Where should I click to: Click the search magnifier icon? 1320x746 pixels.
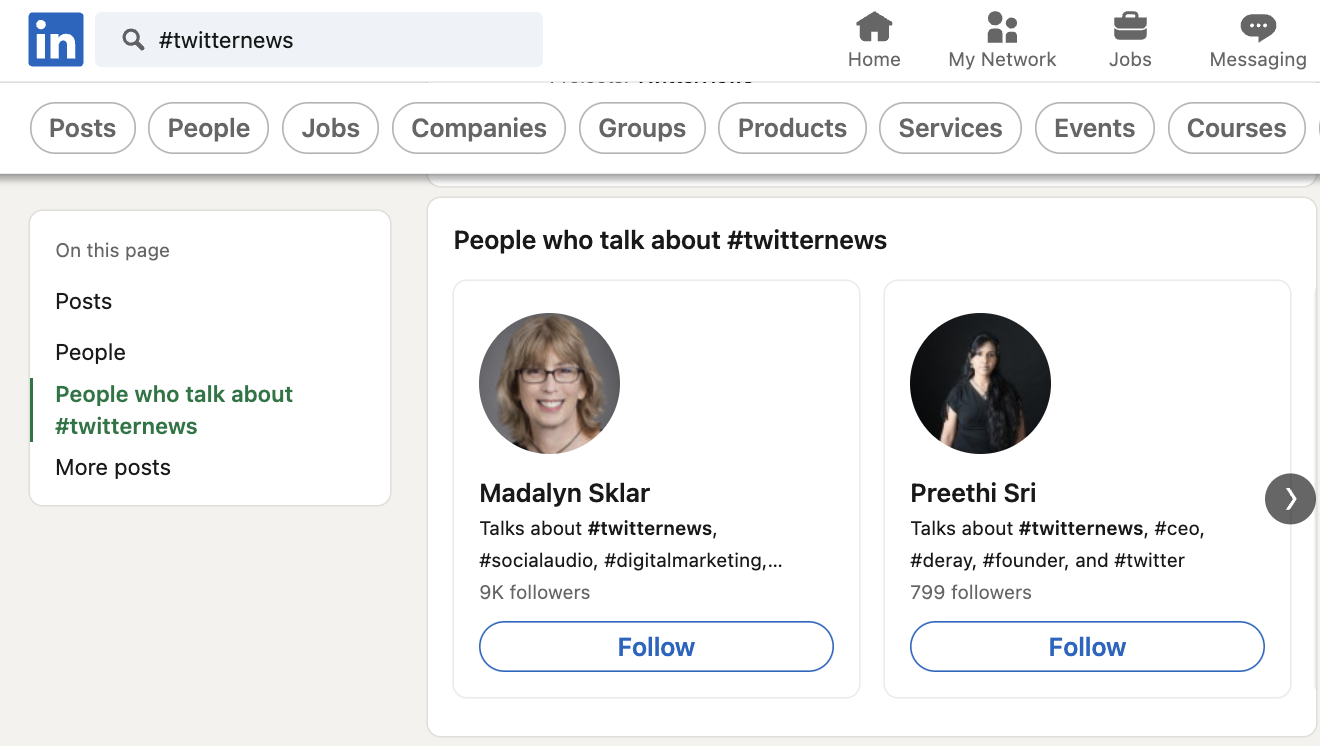(x=133, y=40)
